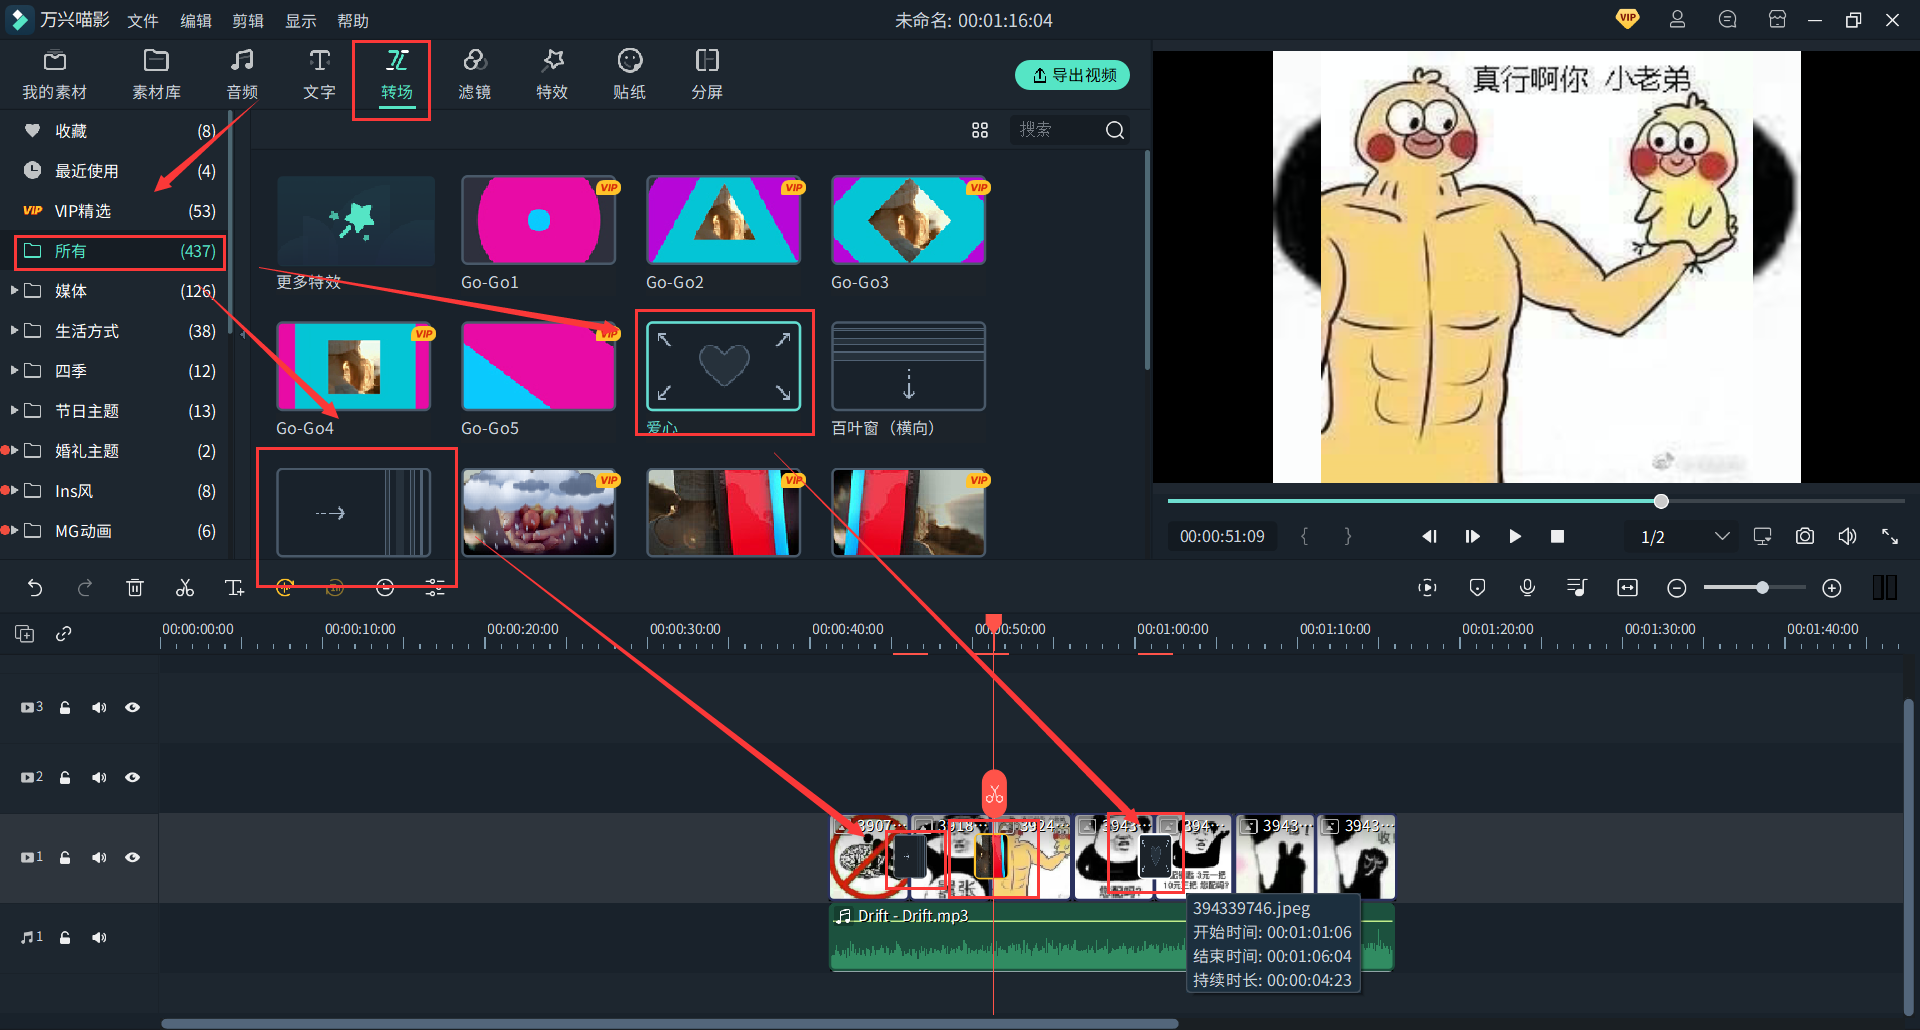Switch to the 滤镜 tab
The width and height of the screenshot is (1920, 1030).
click(x=474, y=74)
